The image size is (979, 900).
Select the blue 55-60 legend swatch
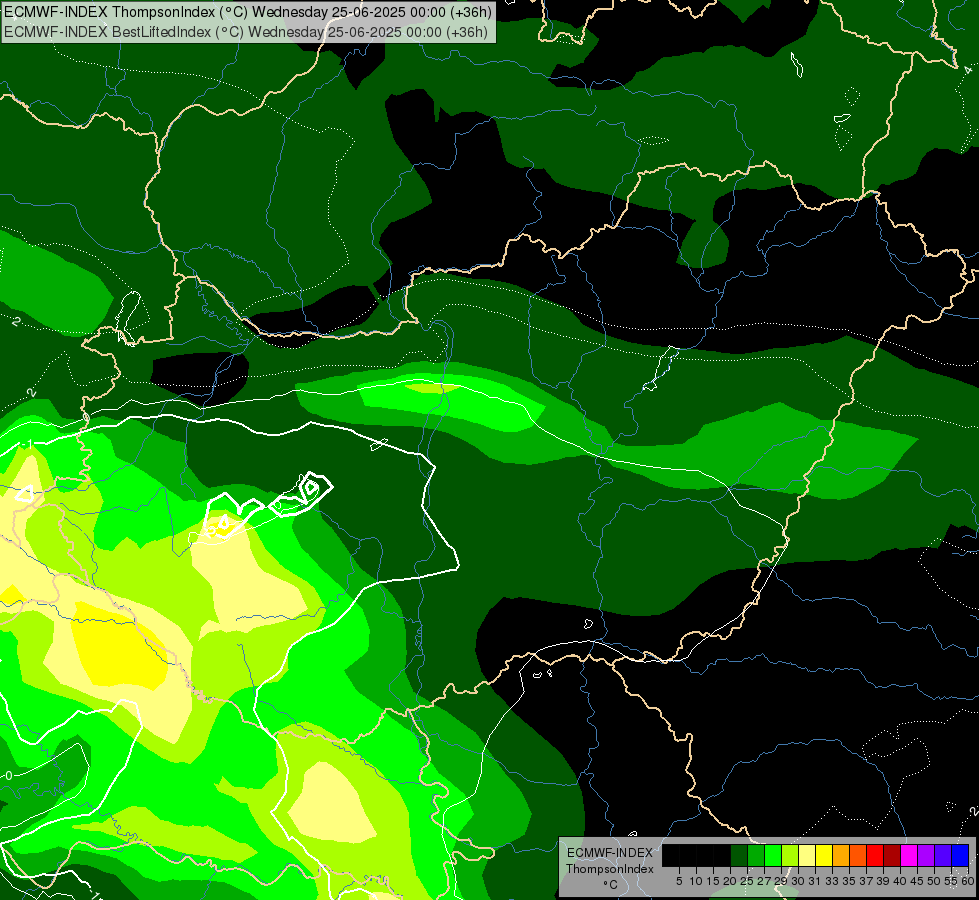(x=959, y=855)
